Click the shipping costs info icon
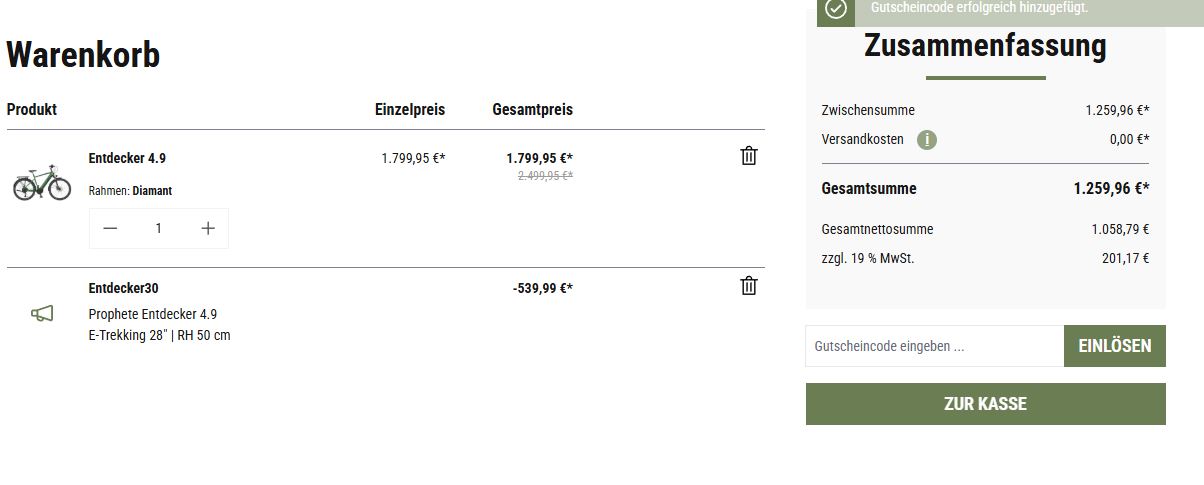 [x=927, y=140]
